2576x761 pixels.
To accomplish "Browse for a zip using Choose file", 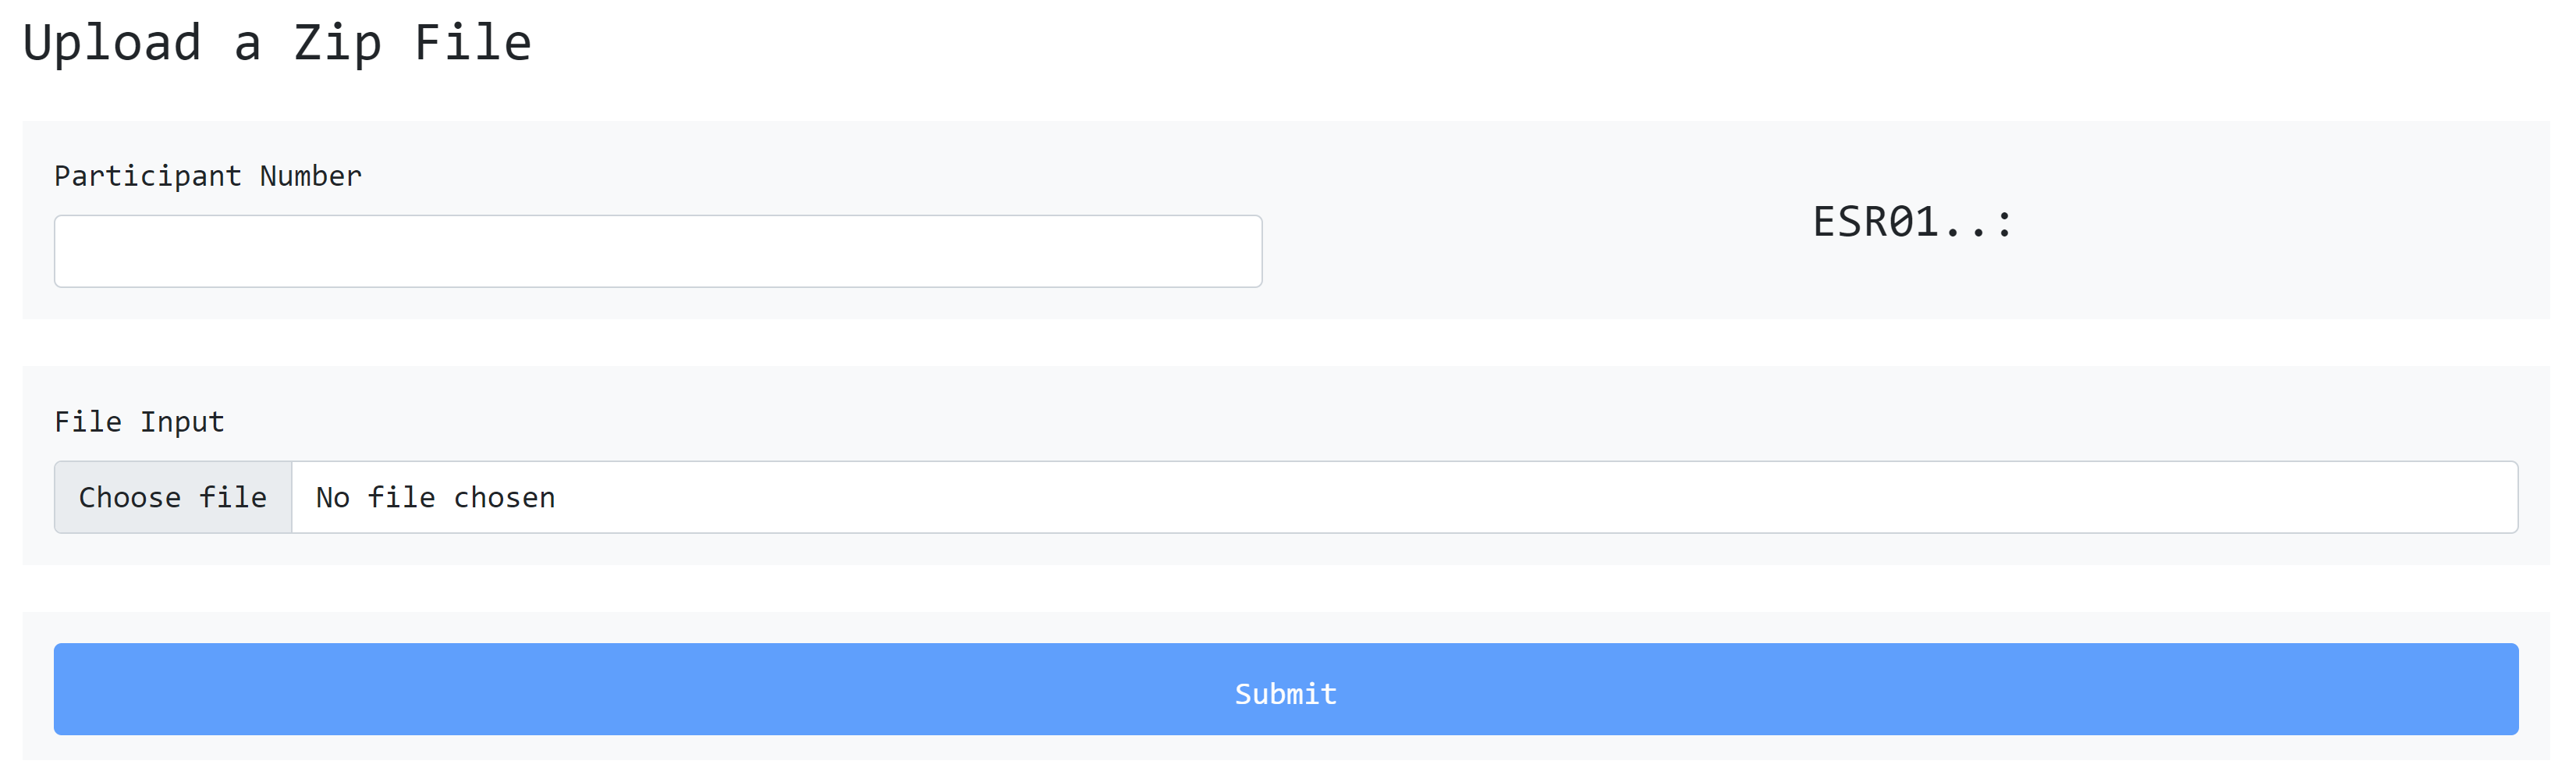I will point(173,497).
